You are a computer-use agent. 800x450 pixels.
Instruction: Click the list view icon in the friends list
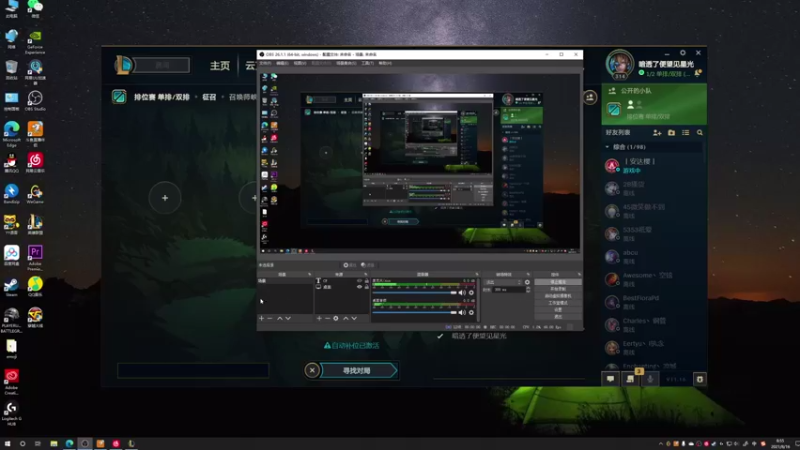(686, 133)
